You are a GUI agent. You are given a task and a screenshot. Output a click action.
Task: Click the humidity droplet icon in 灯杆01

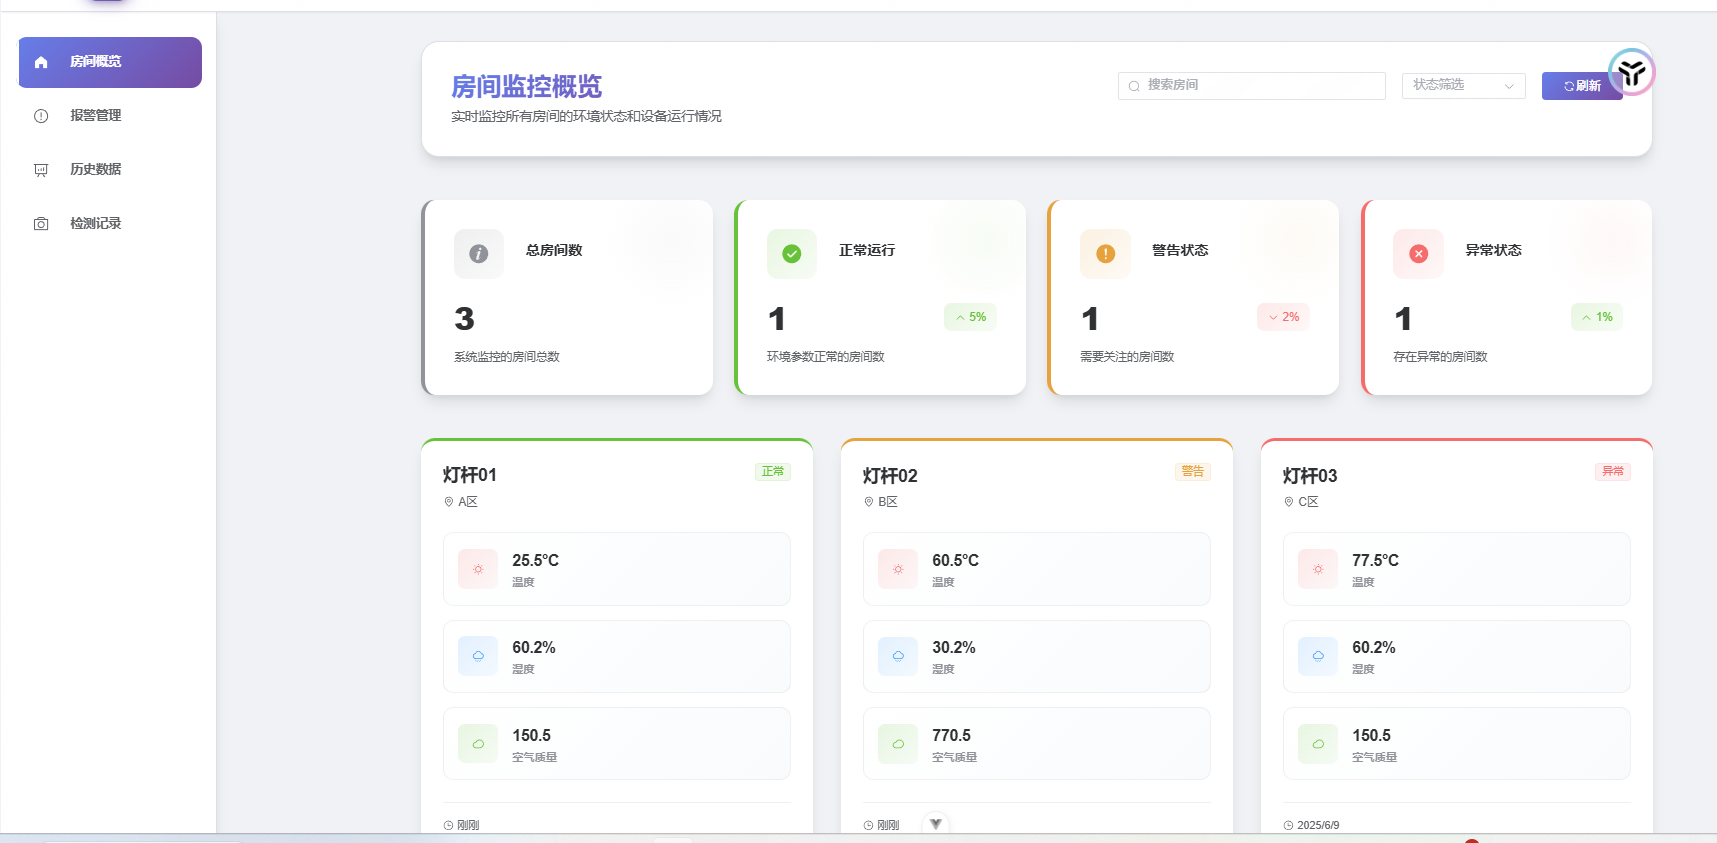pos(478,656)
